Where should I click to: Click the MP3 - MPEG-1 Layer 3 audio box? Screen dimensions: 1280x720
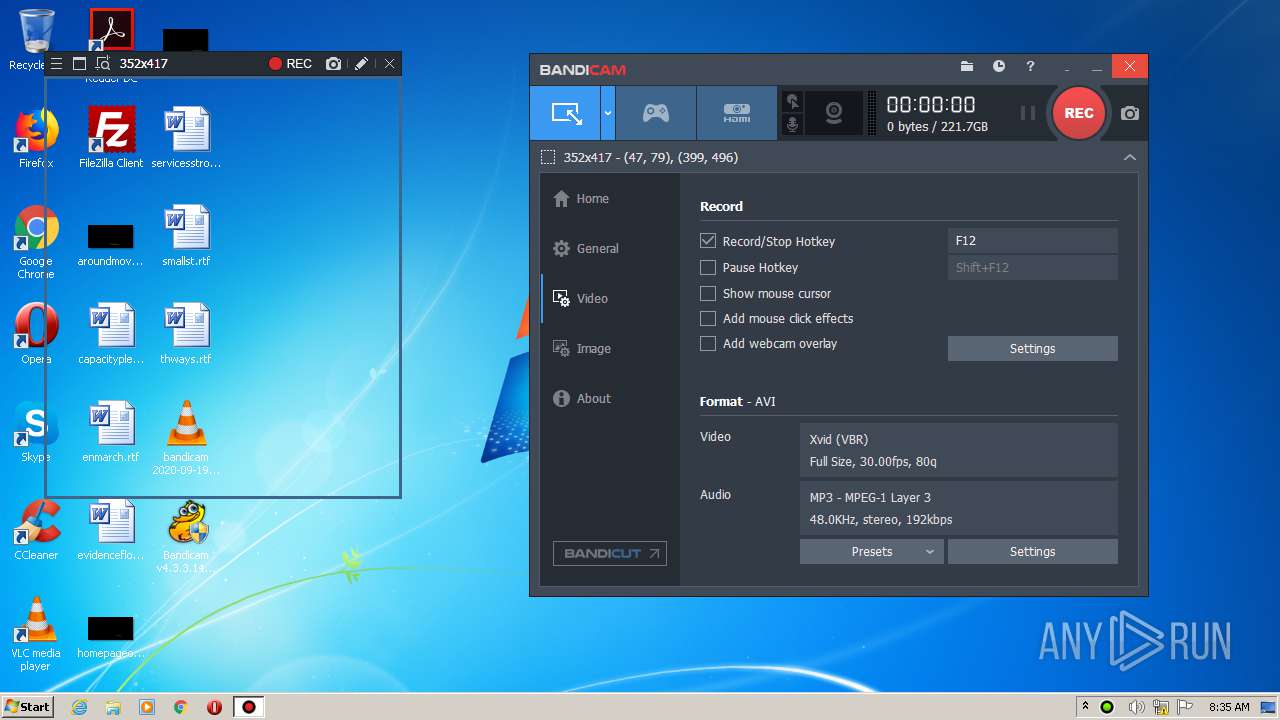pos(958,508)
